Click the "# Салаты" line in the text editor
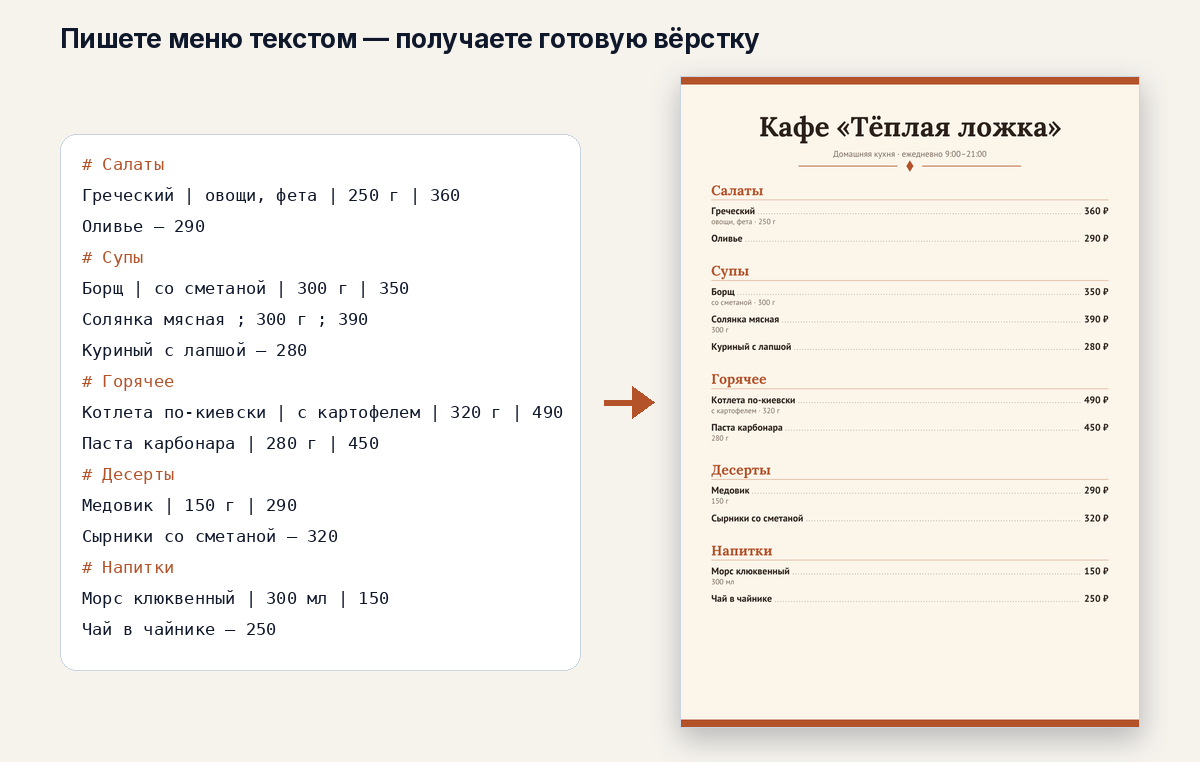 click(x=123, y=164)
